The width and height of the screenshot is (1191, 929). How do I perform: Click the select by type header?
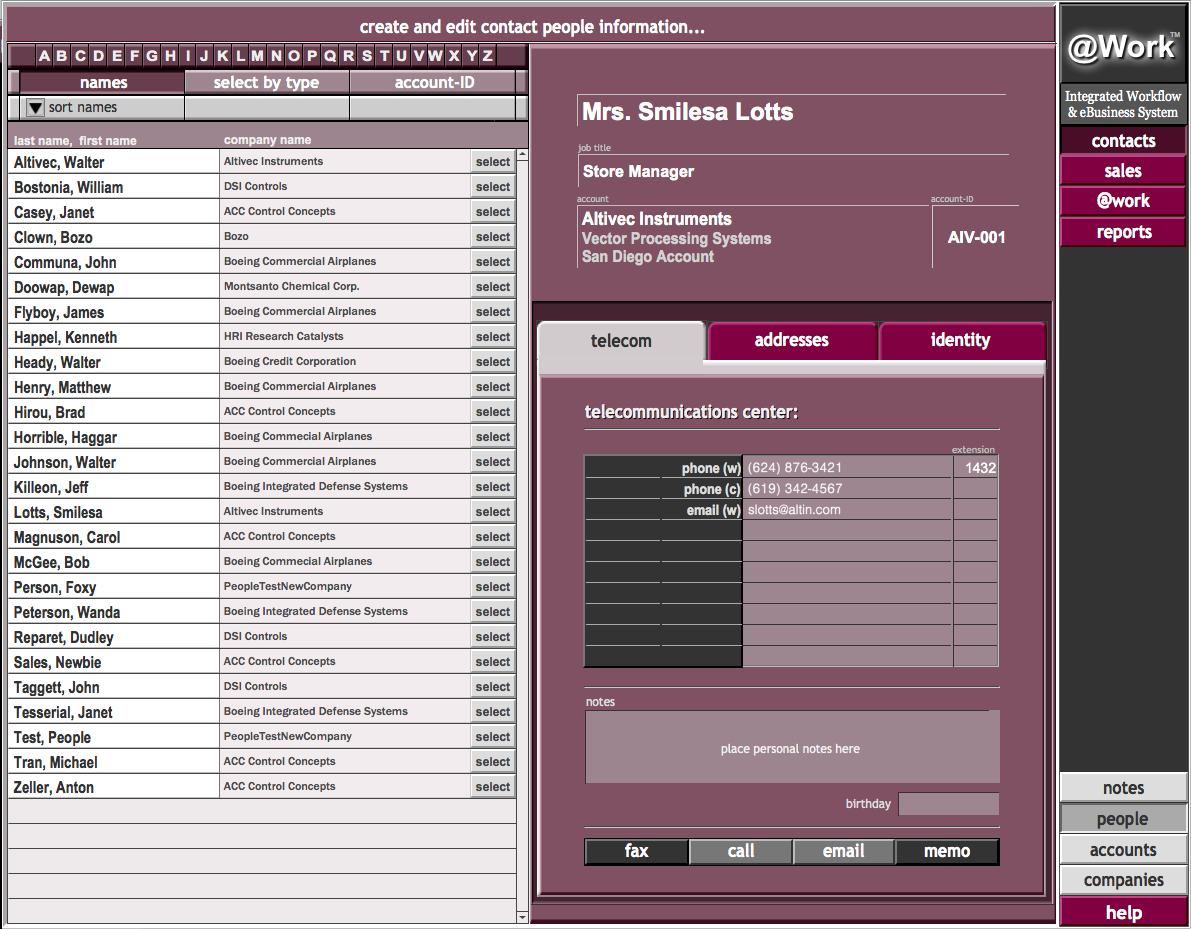(x=266, y=83)
